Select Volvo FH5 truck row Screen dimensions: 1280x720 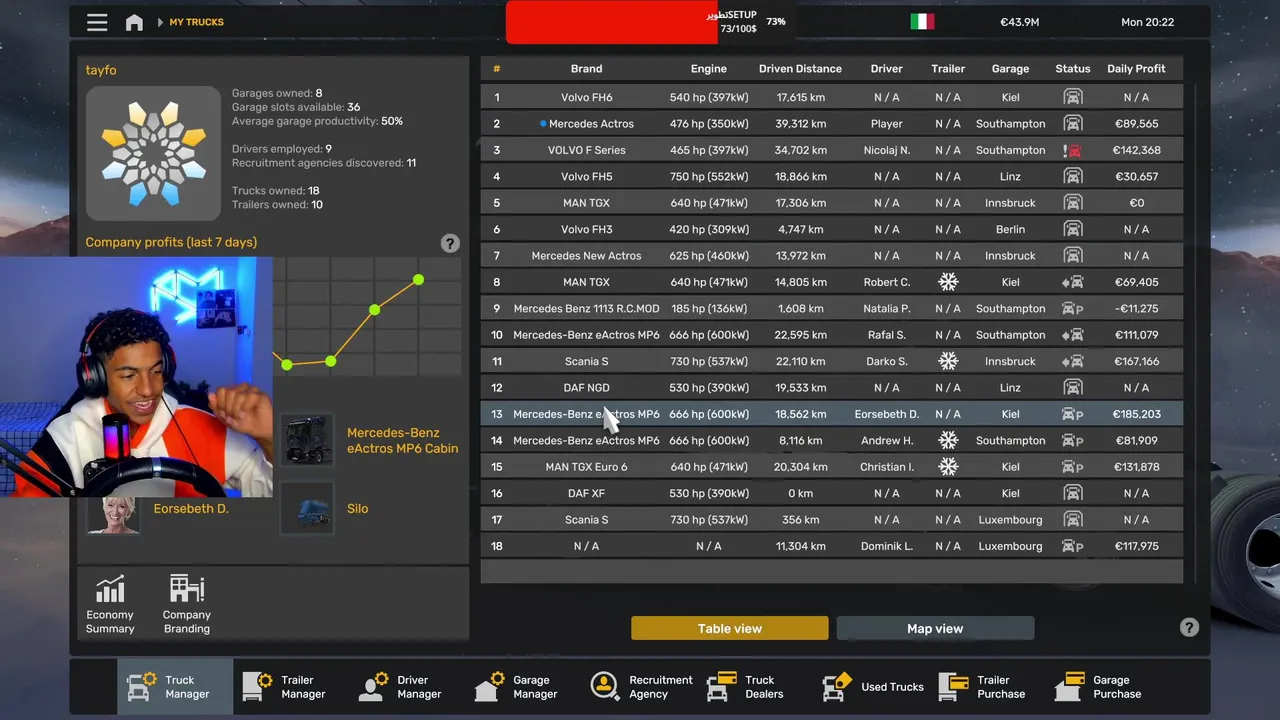coord(831,176)
